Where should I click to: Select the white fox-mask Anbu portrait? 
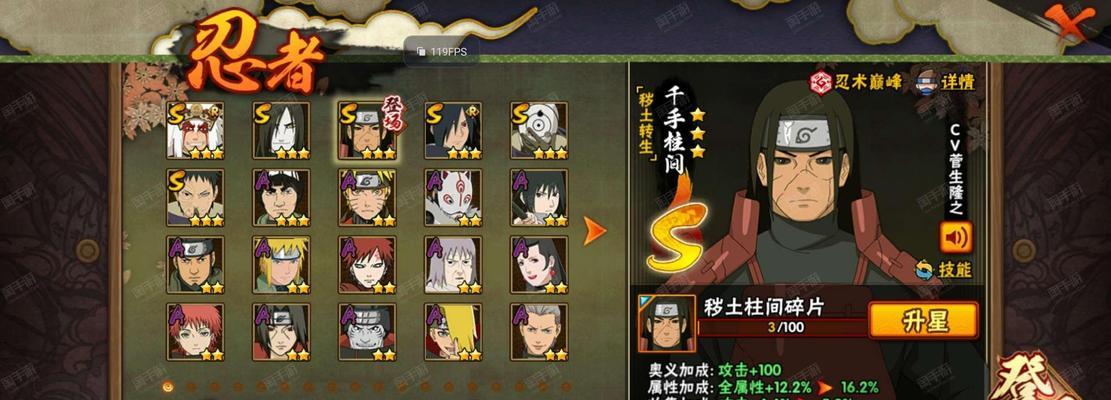(453, 198)
